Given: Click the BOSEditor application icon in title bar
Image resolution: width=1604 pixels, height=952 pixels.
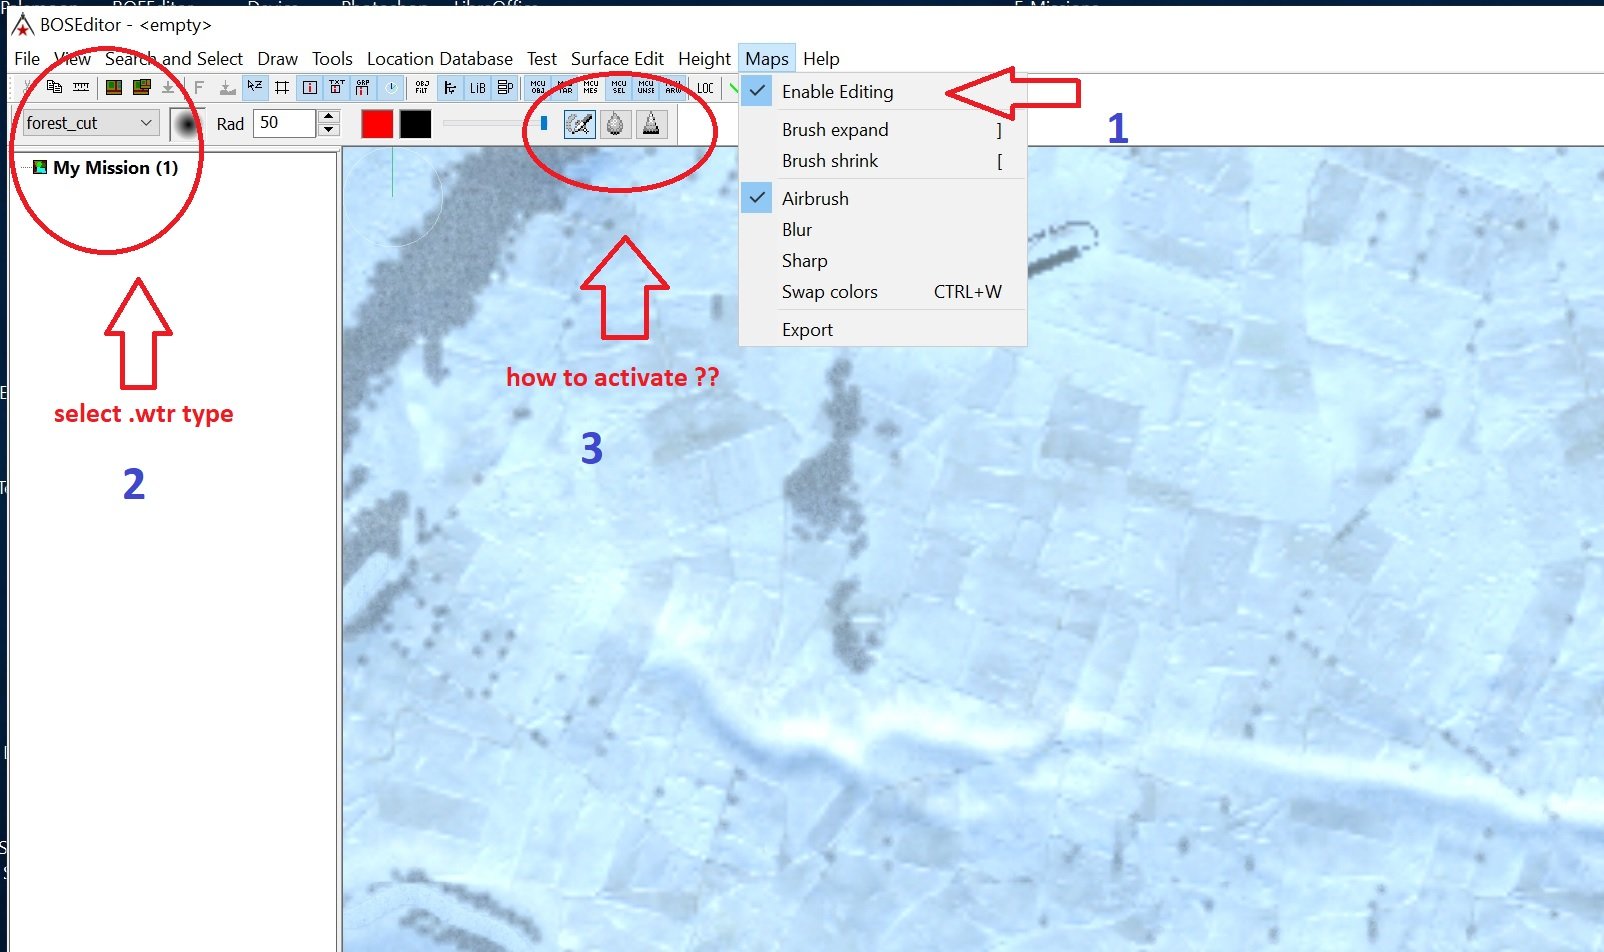Looking at the screenshot, I should [22, 25].
